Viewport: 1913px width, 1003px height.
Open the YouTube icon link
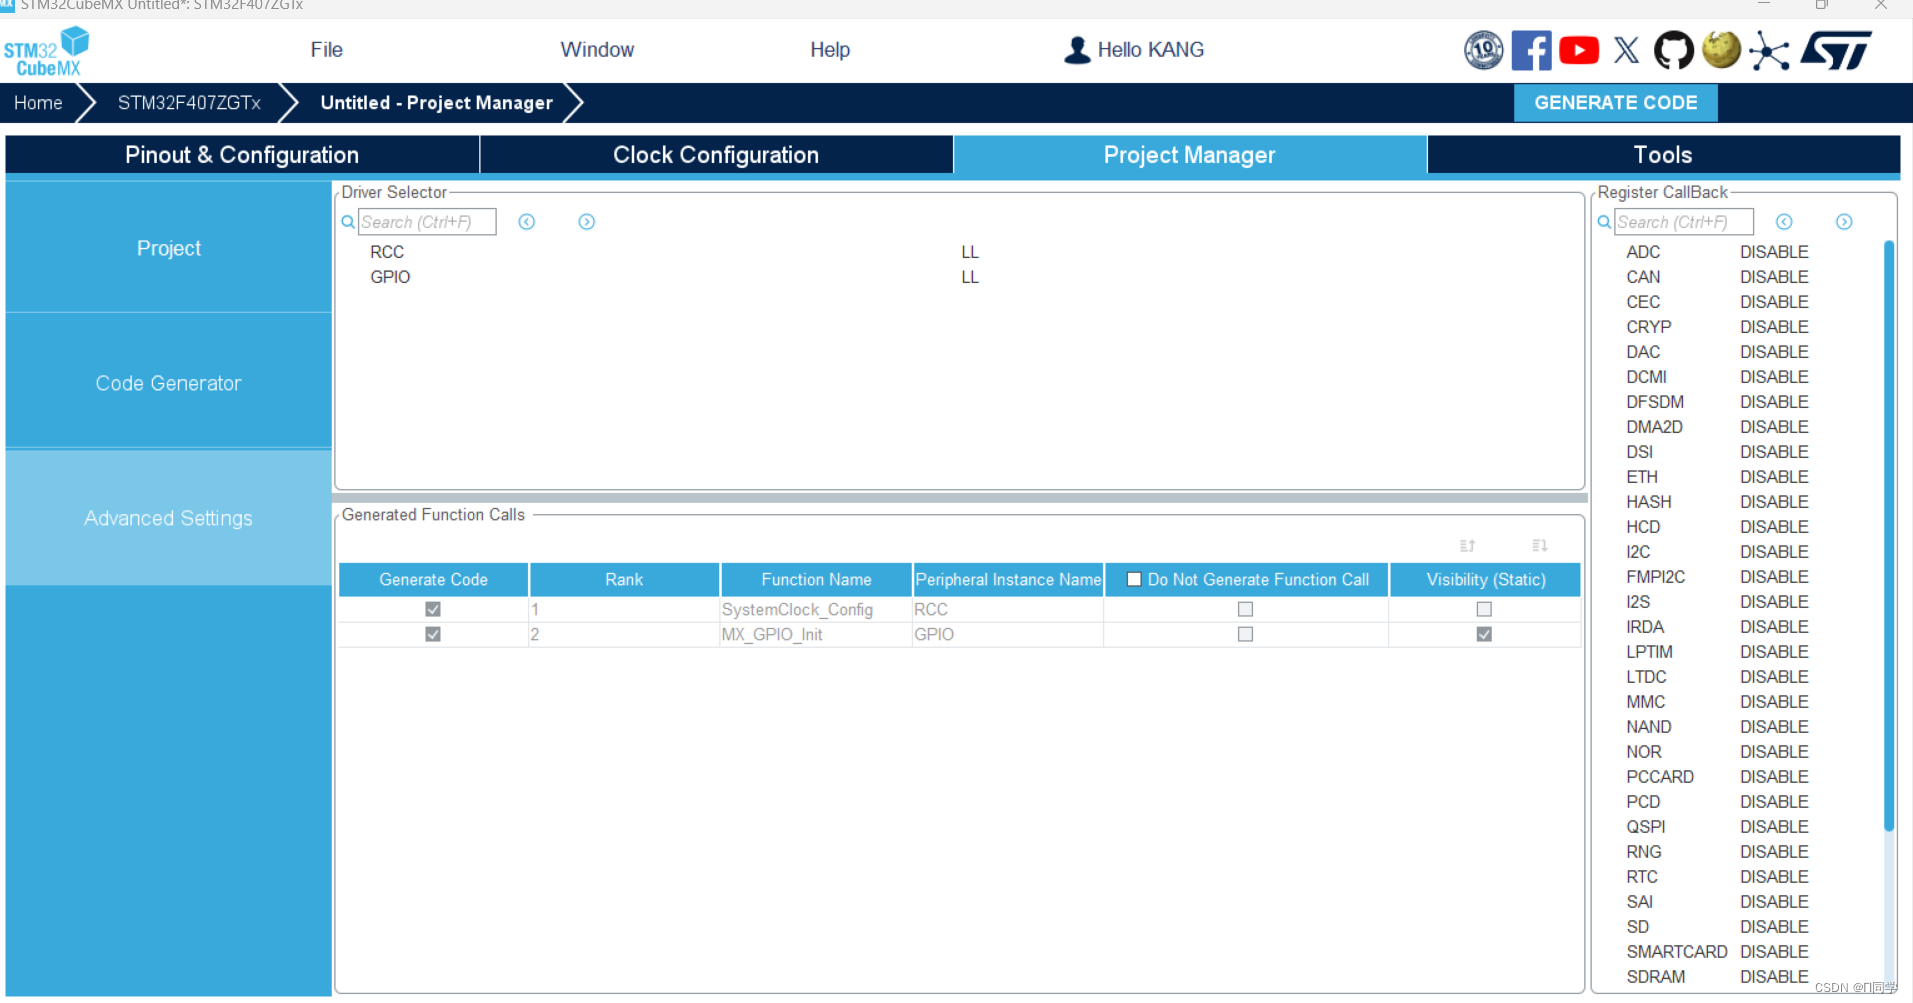click(x=1579, y=50)
